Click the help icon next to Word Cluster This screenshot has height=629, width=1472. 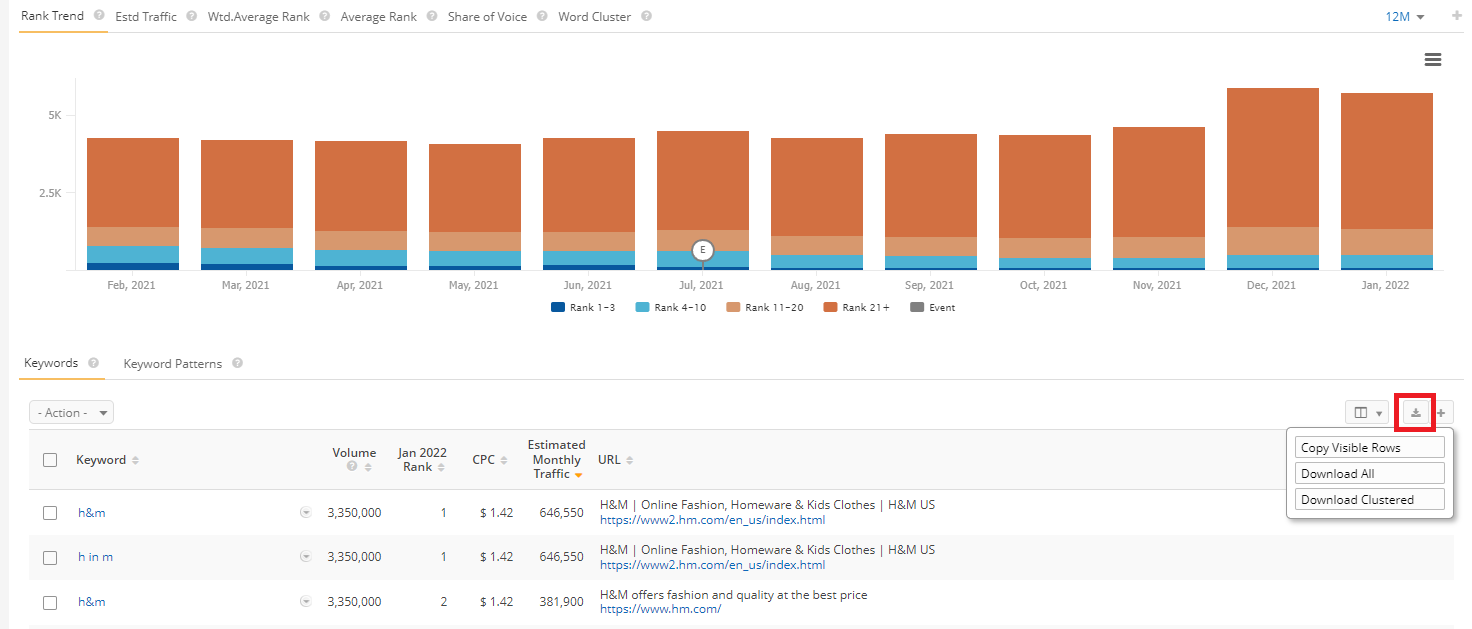pos(646,17)
